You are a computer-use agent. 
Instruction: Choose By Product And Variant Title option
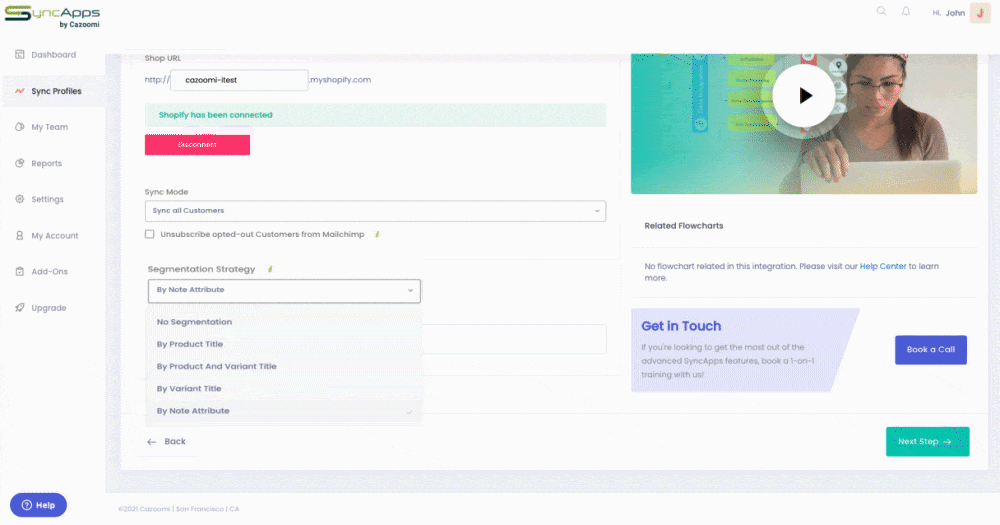[284, 366]
